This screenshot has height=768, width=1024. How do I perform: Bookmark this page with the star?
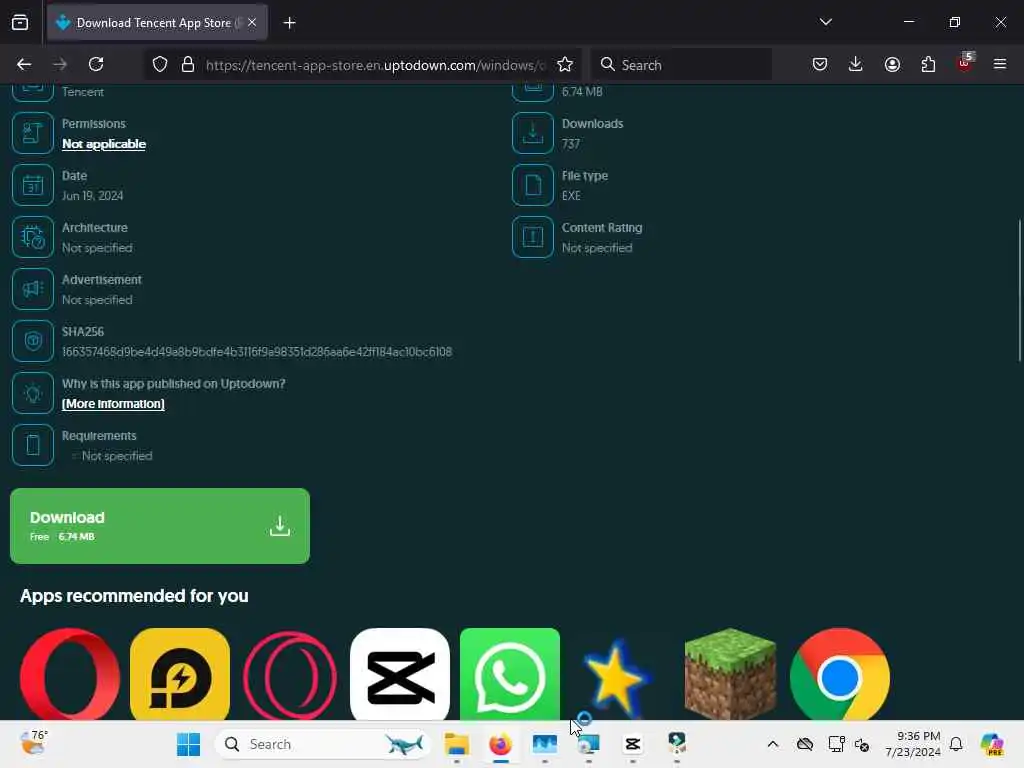565,64
